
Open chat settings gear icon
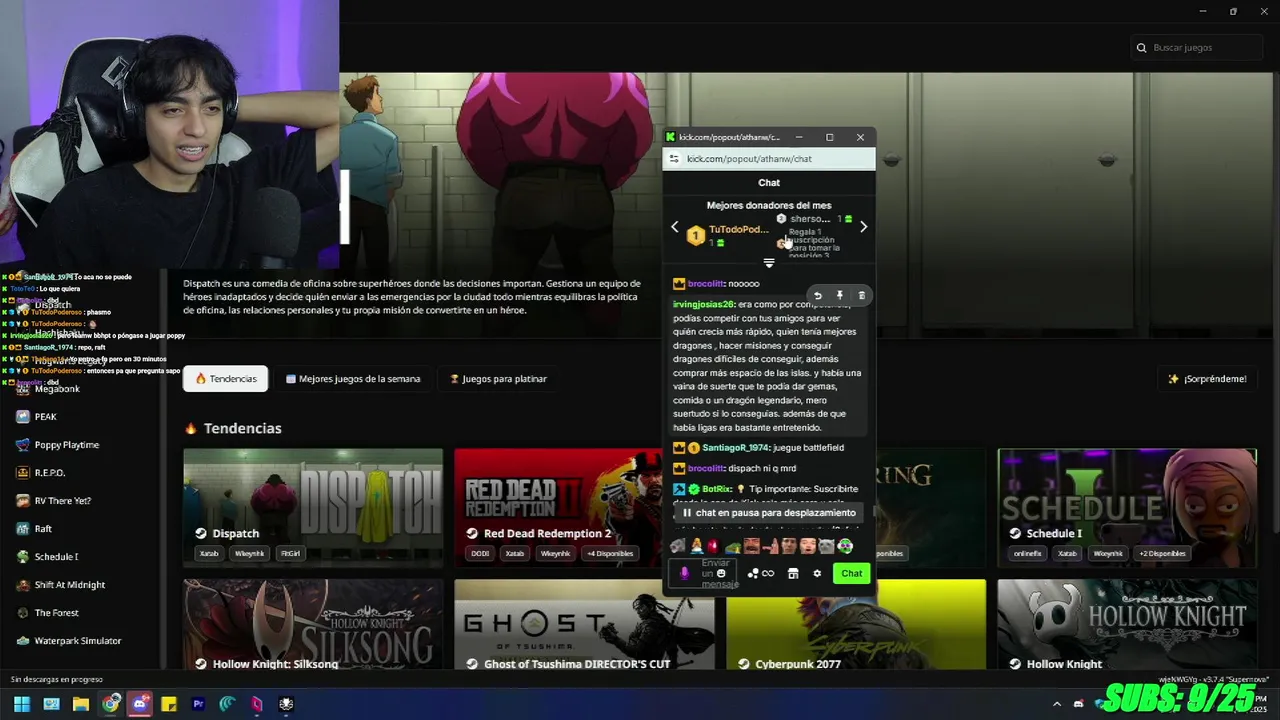click(x=817, y=574)
